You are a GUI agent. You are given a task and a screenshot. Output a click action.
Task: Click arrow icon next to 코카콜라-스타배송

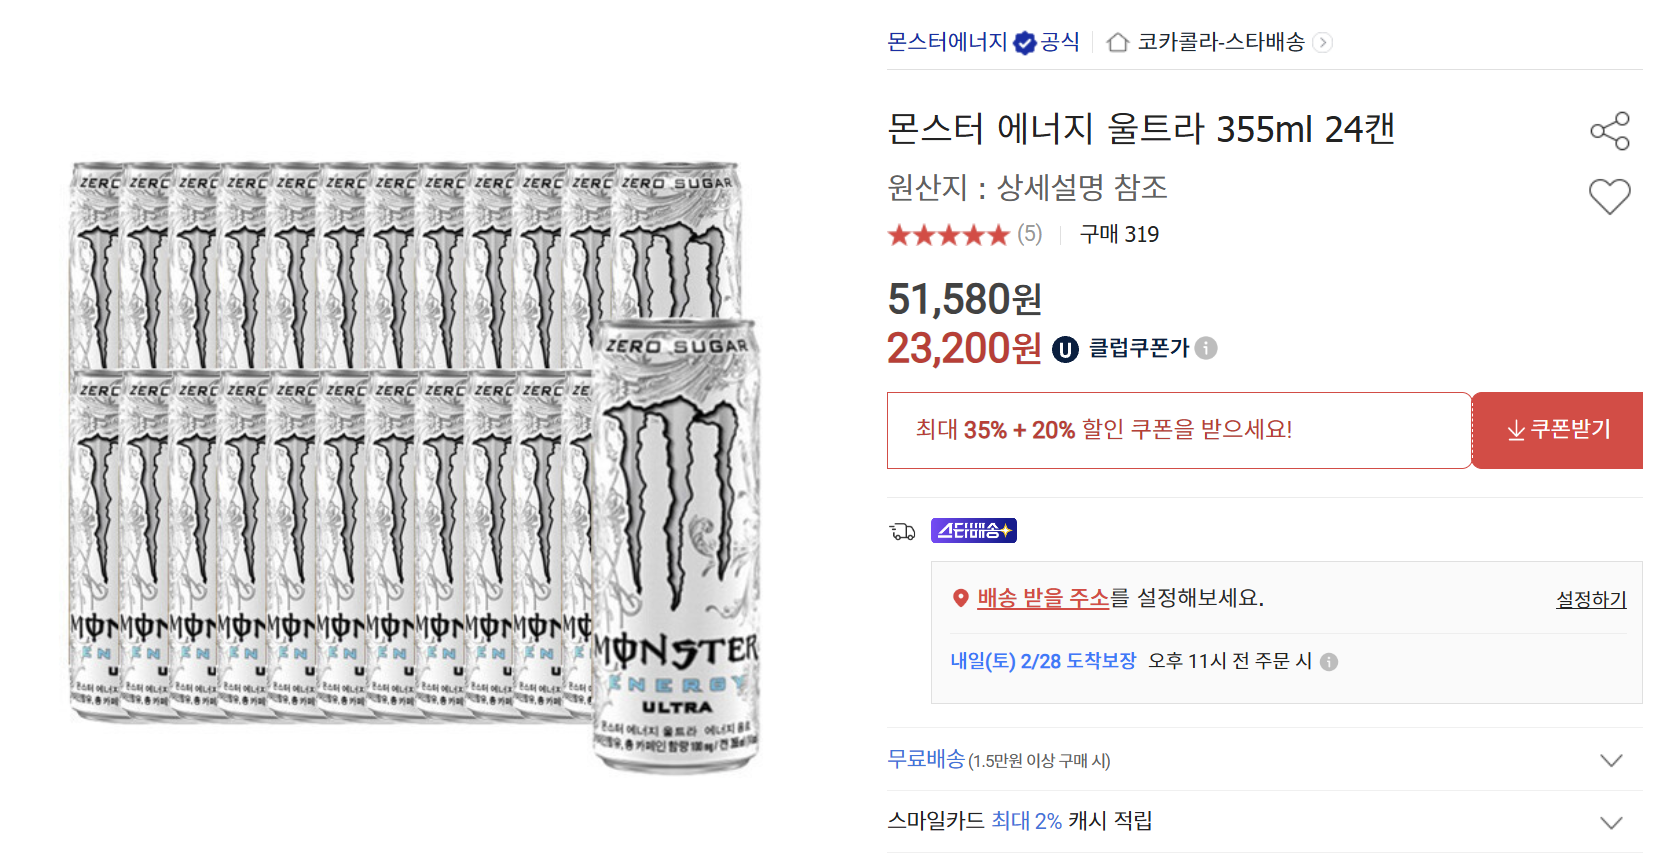[x=1322, y=42]
